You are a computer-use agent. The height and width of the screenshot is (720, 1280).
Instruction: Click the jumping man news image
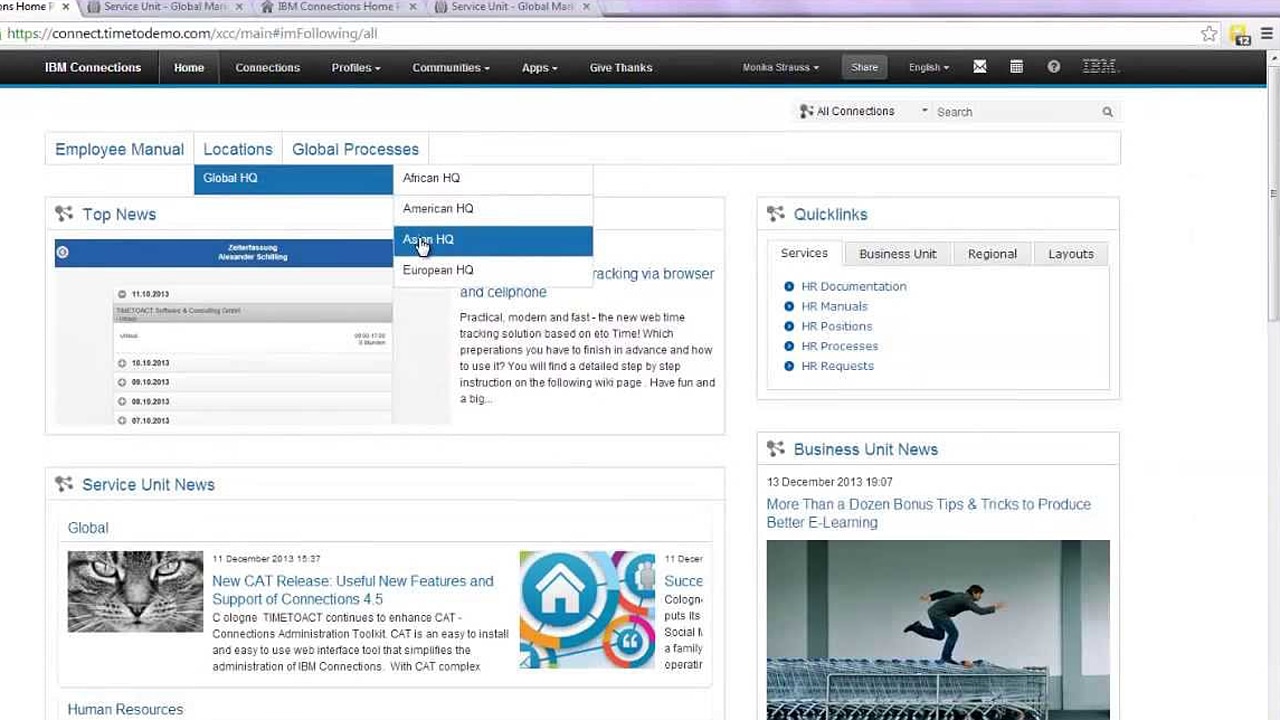938,630
